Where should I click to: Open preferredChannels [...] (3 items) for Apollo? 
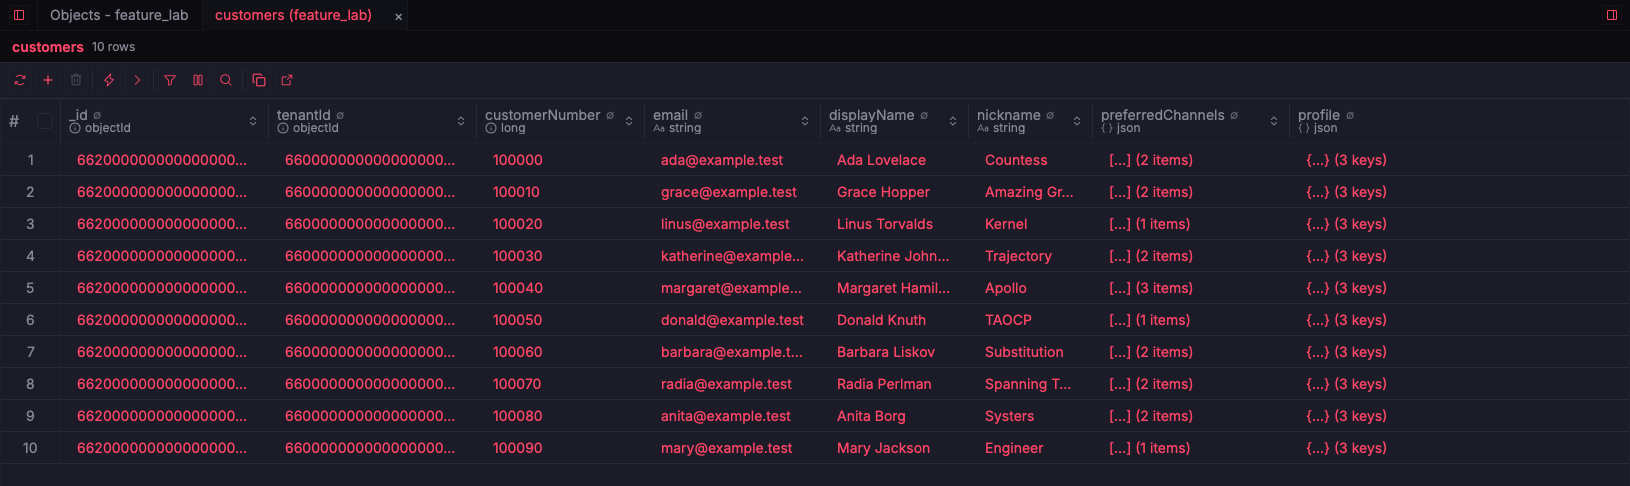pos(1151,288)
